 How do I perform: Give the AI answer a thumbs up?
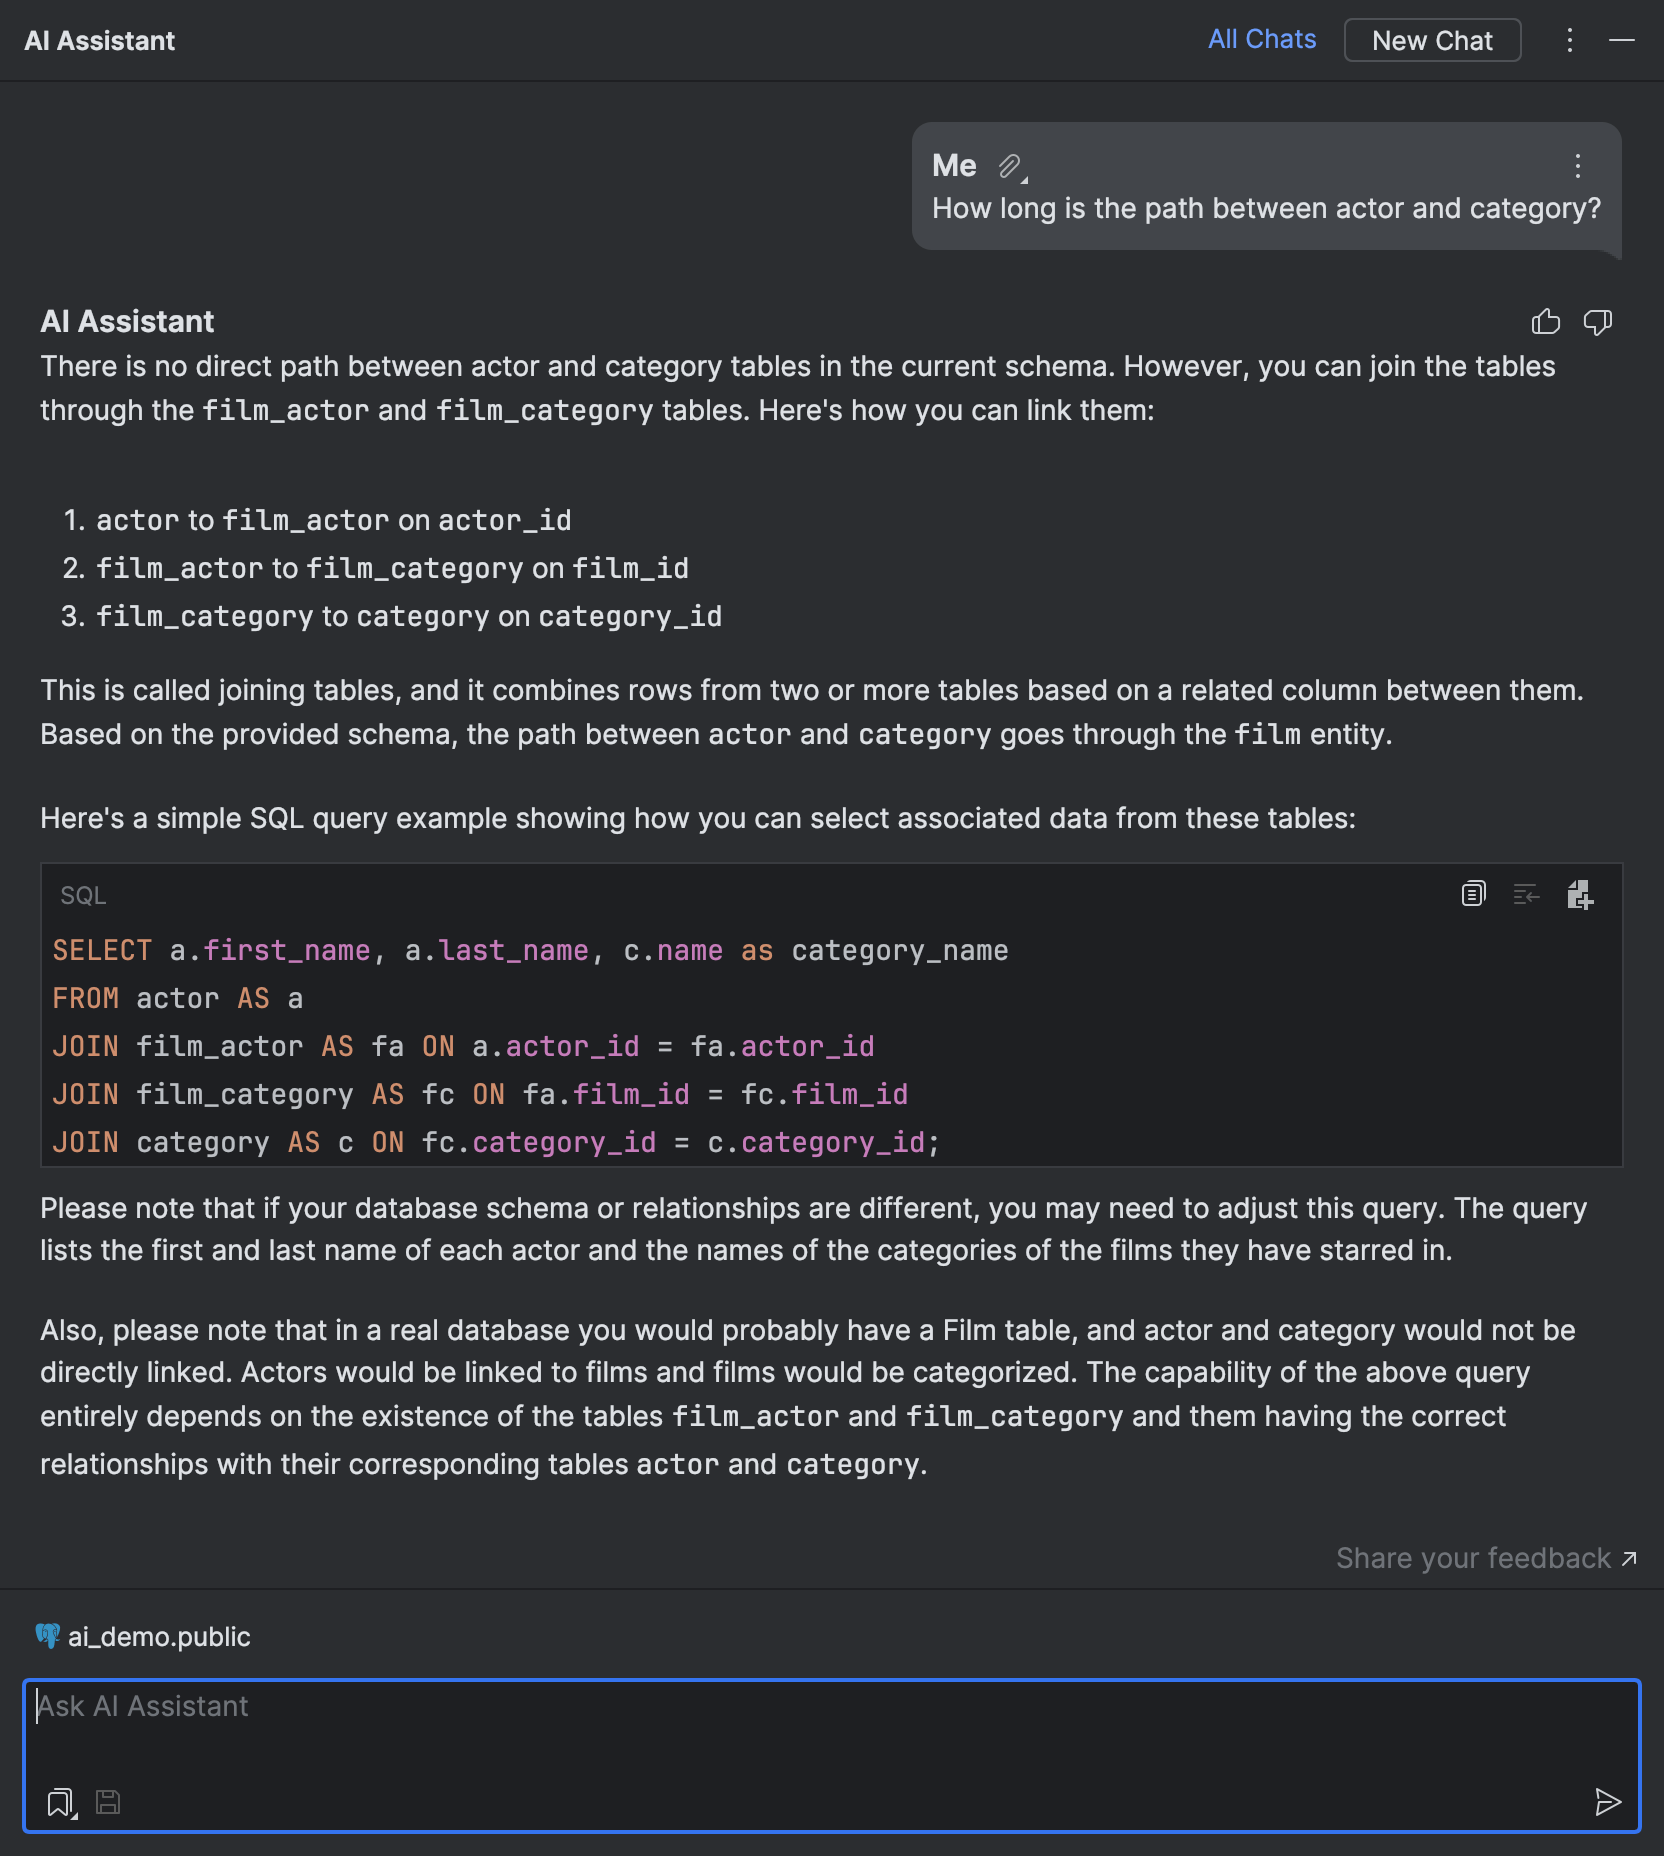(1546, 322)
